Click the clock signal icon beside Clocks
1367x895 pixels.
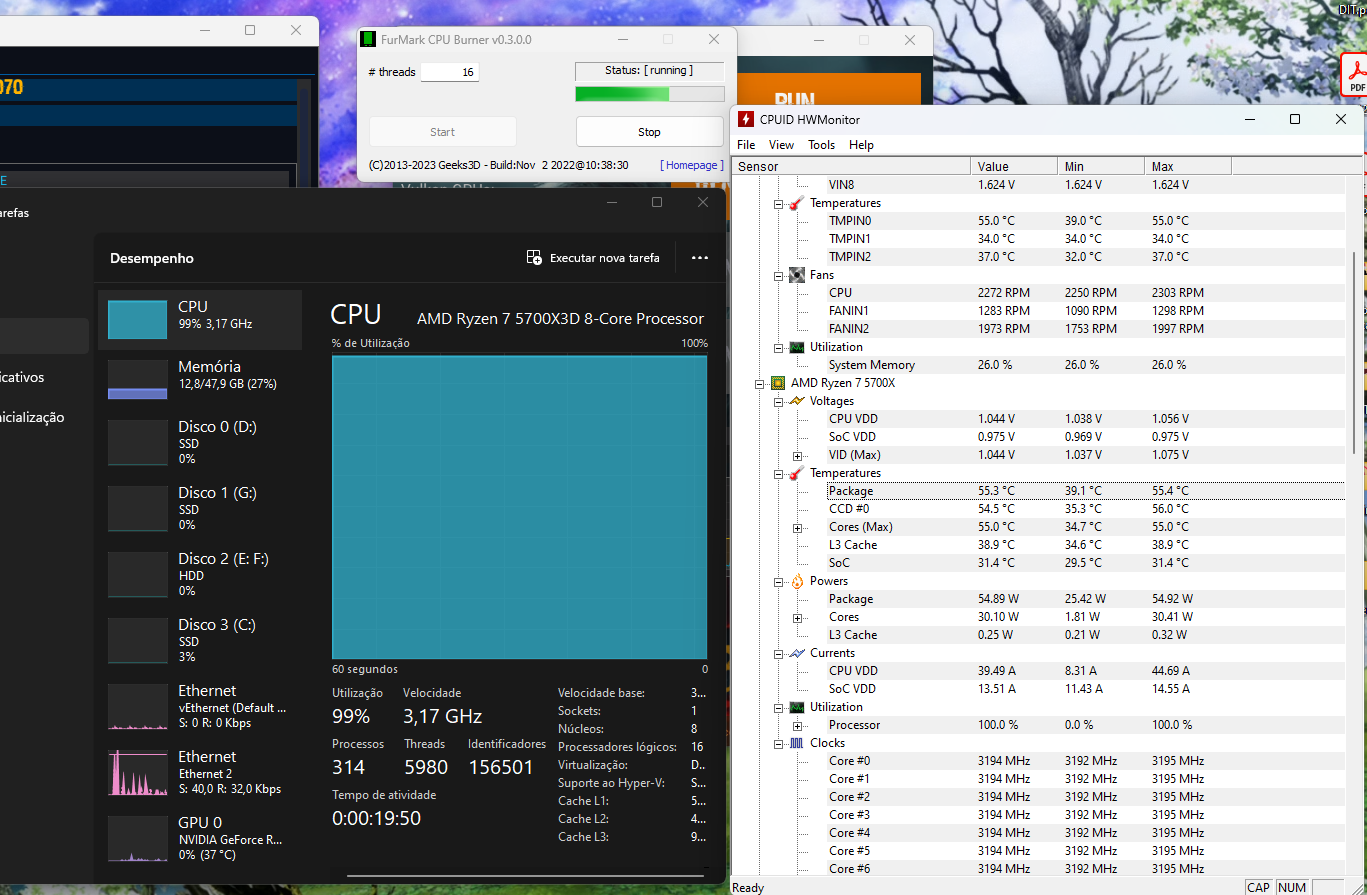point(797,743)
